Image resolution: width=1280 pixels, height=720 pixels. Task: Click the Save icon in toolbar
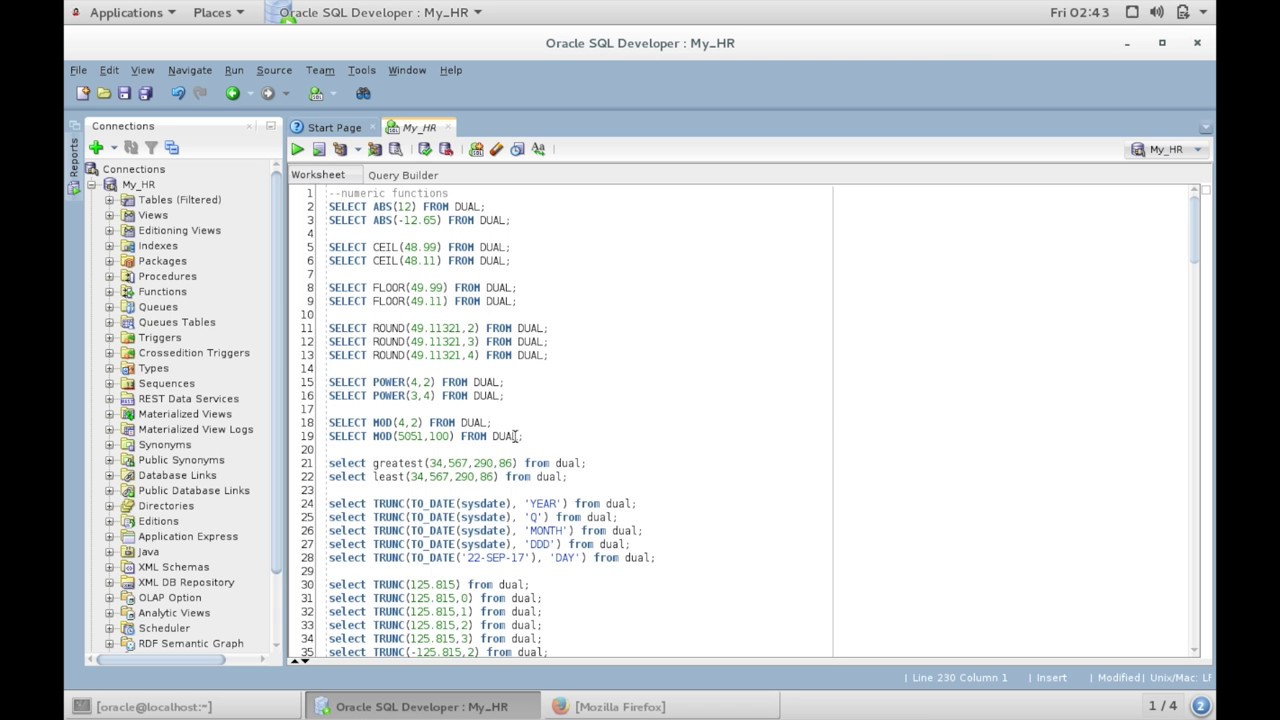coord(124,93)
